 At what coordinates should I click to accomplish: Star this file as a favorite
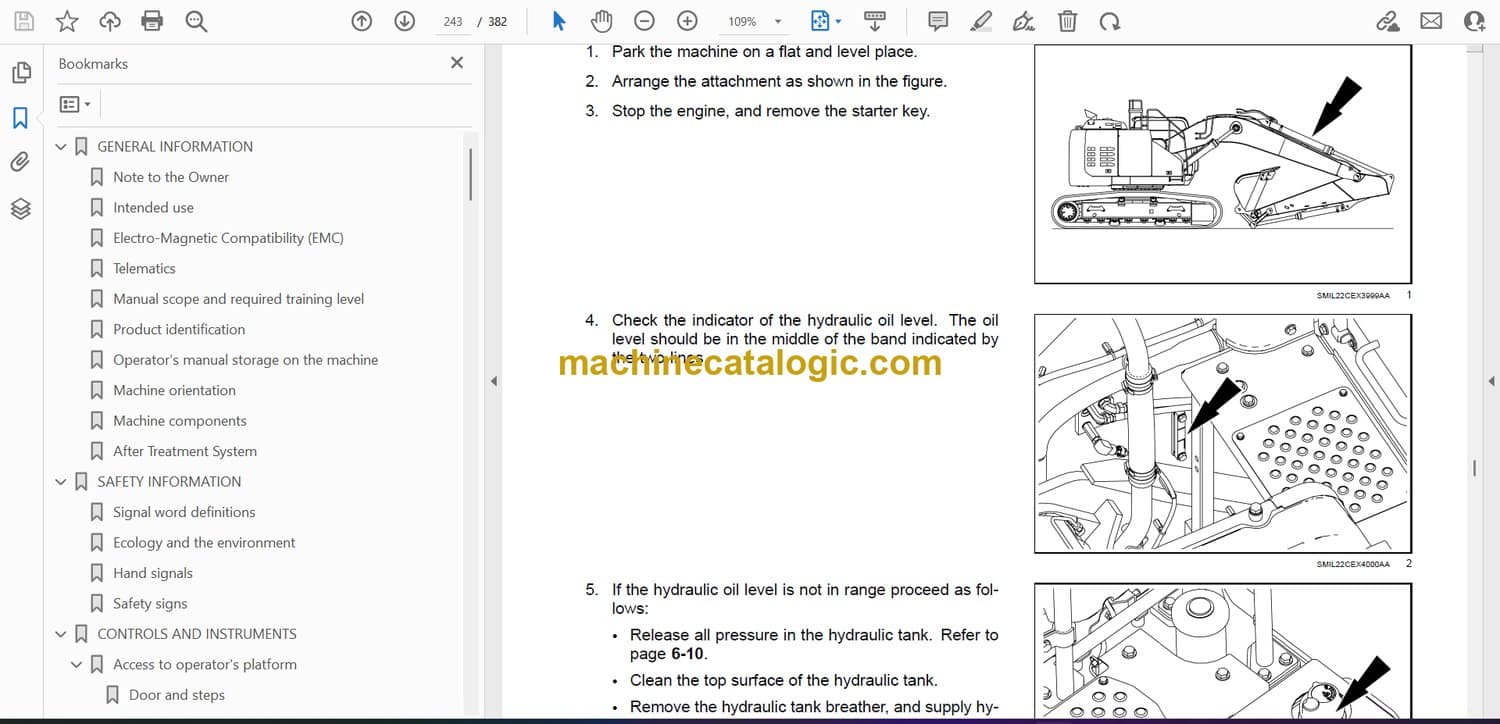tap(67, 21)
